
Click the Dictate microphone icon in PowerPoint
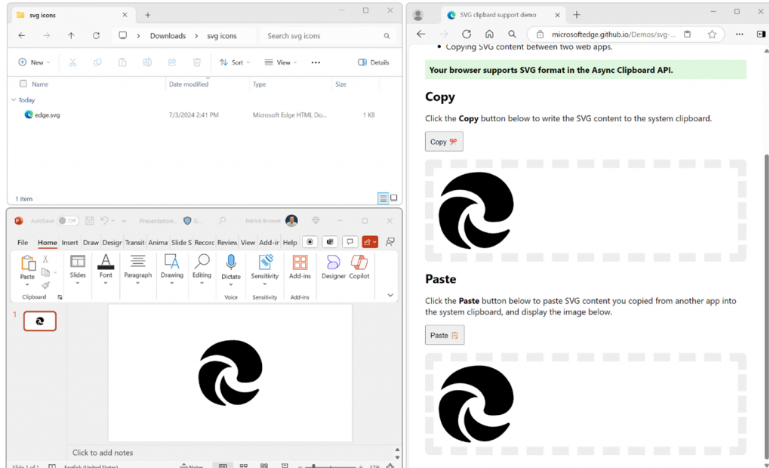point(231,262)
